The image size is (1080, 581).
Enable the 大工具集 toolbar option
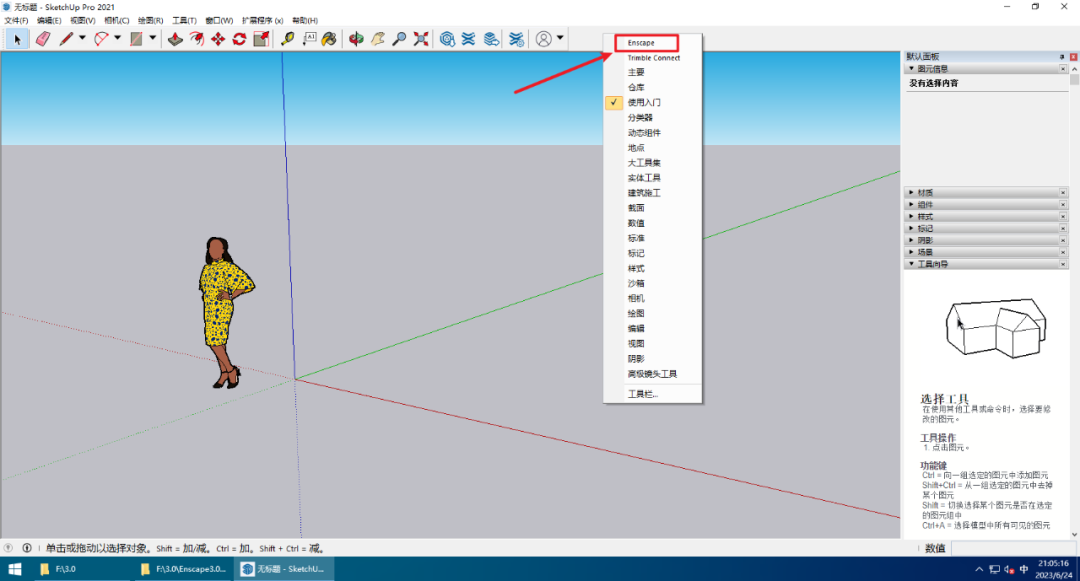[644, 163]
